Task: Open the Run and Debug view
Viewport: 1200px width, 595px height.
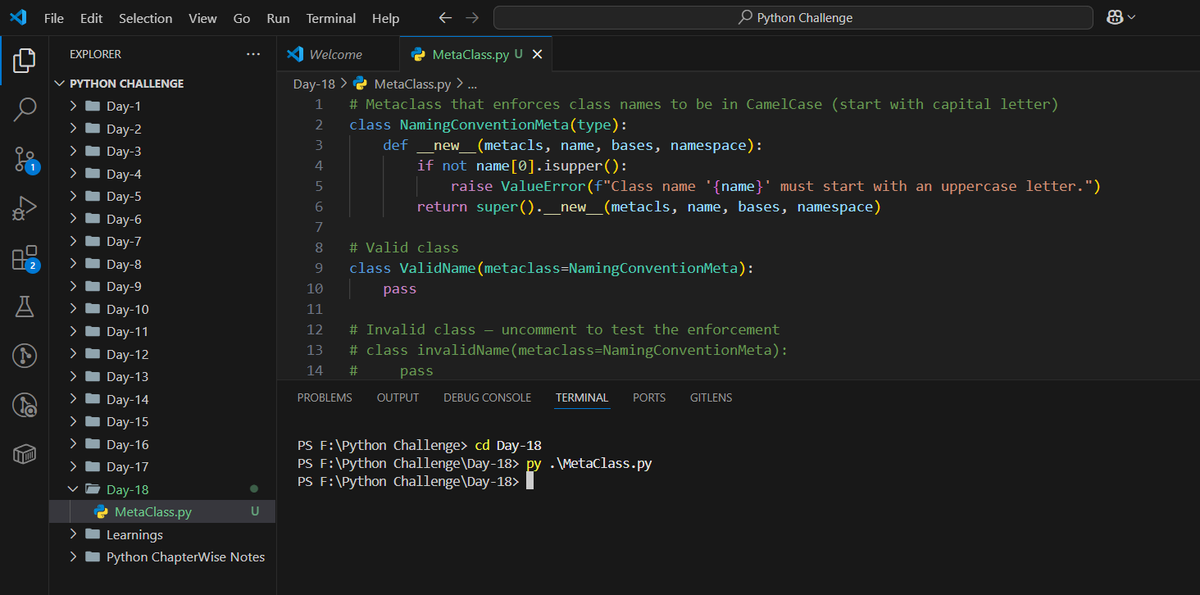Action: pos(25,208)
